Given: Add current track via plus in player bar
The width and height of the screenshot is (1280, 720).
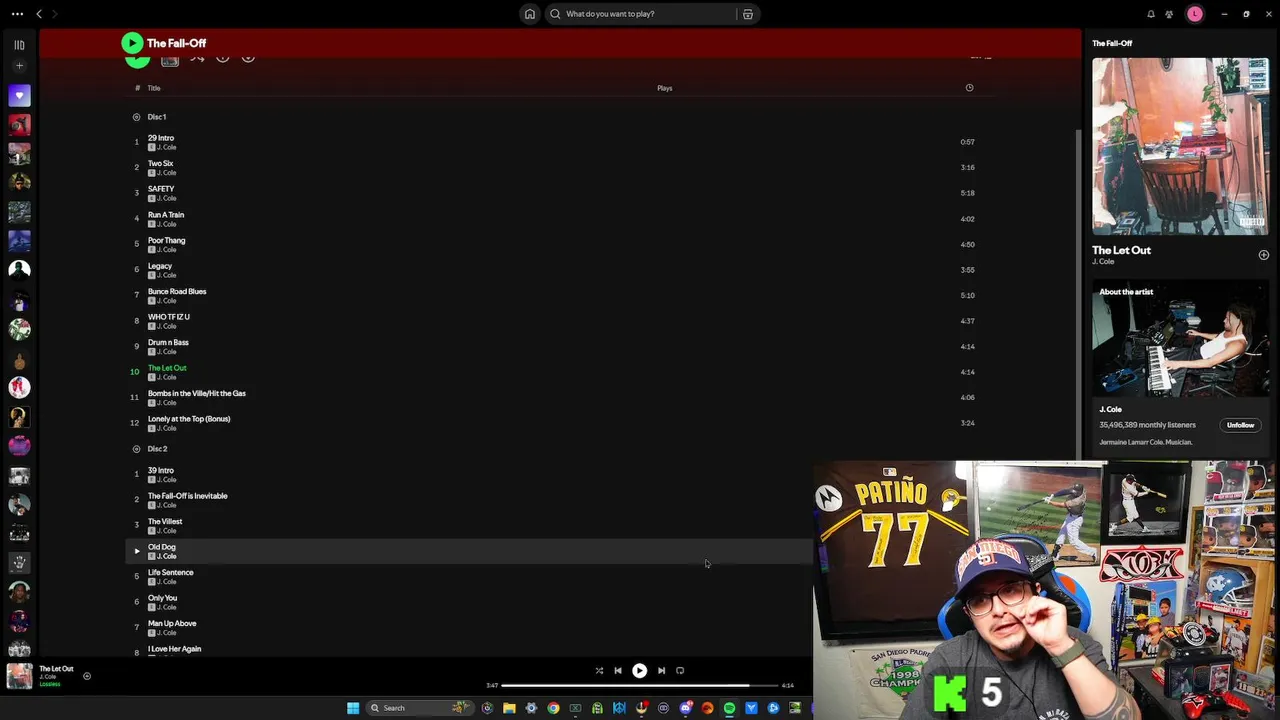Looking at the screenshot, I should click(x=87, y=677).
